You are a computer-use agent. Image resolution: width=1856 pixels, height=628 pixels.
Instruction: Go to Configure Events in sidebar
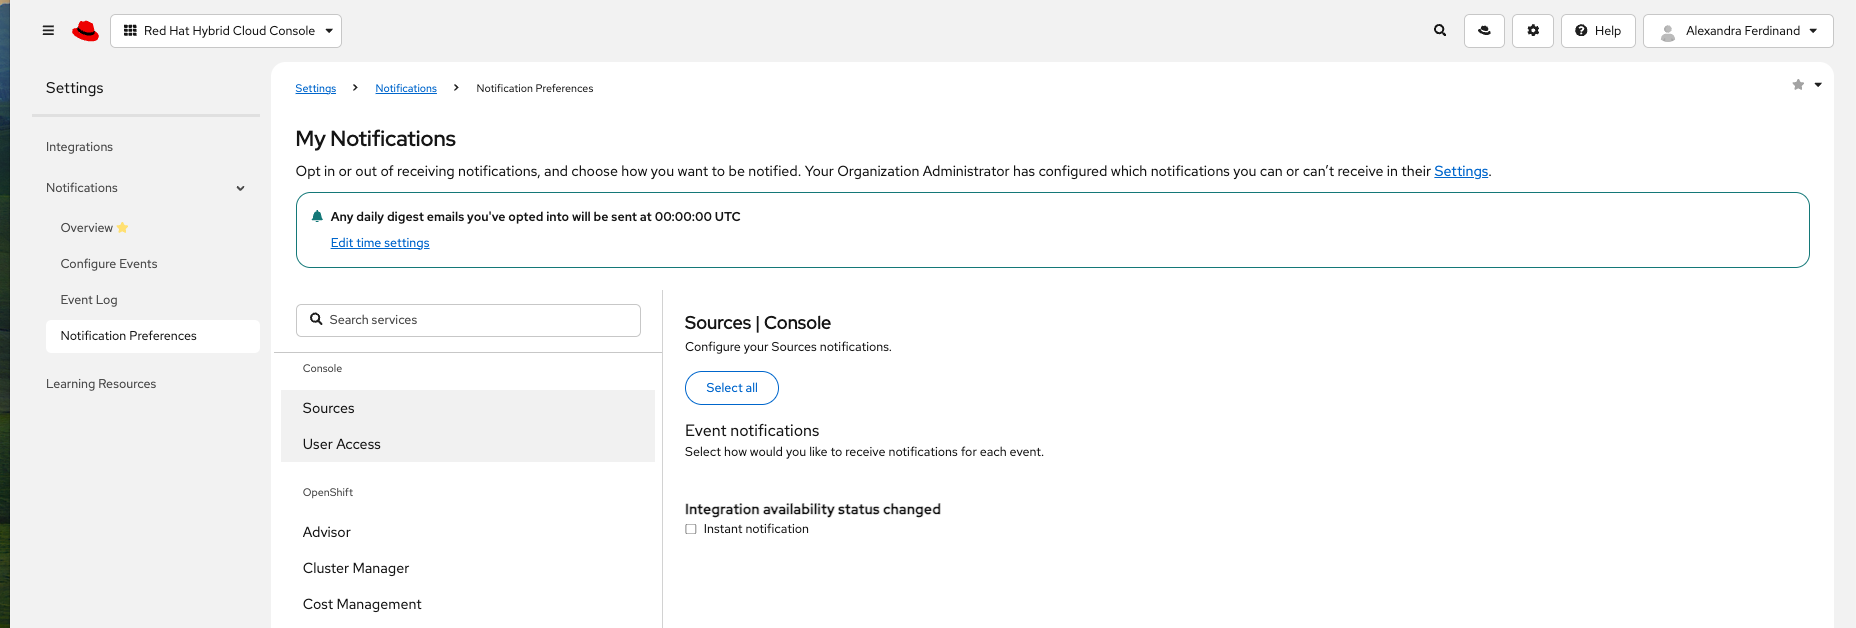point(109,264)
